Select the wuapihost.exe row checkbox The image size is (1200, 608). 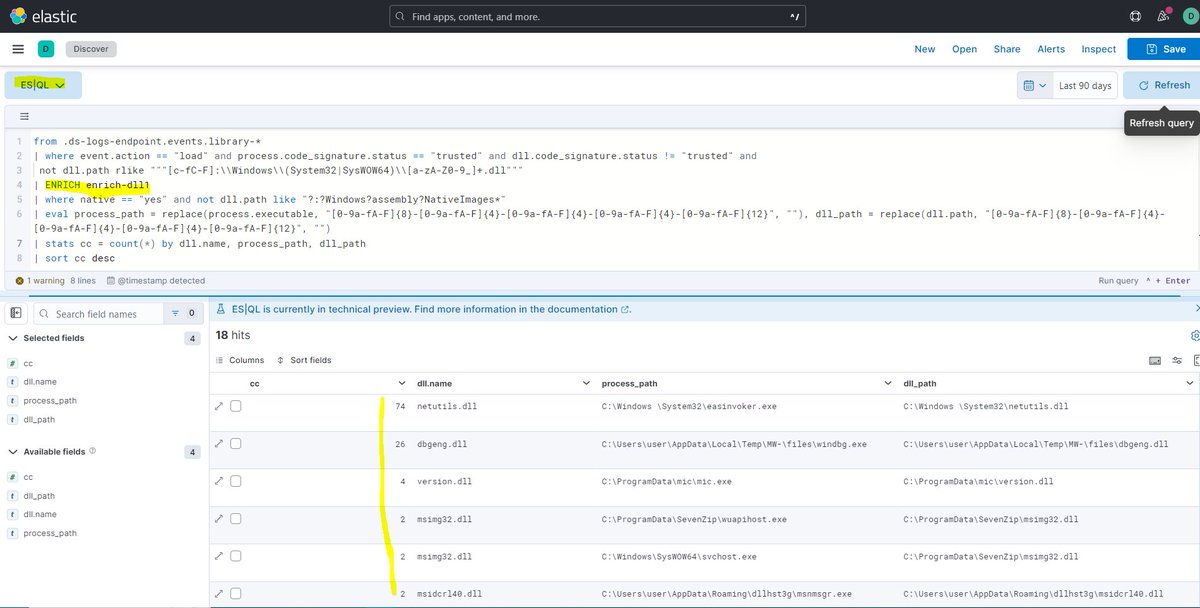coord(236,519)
